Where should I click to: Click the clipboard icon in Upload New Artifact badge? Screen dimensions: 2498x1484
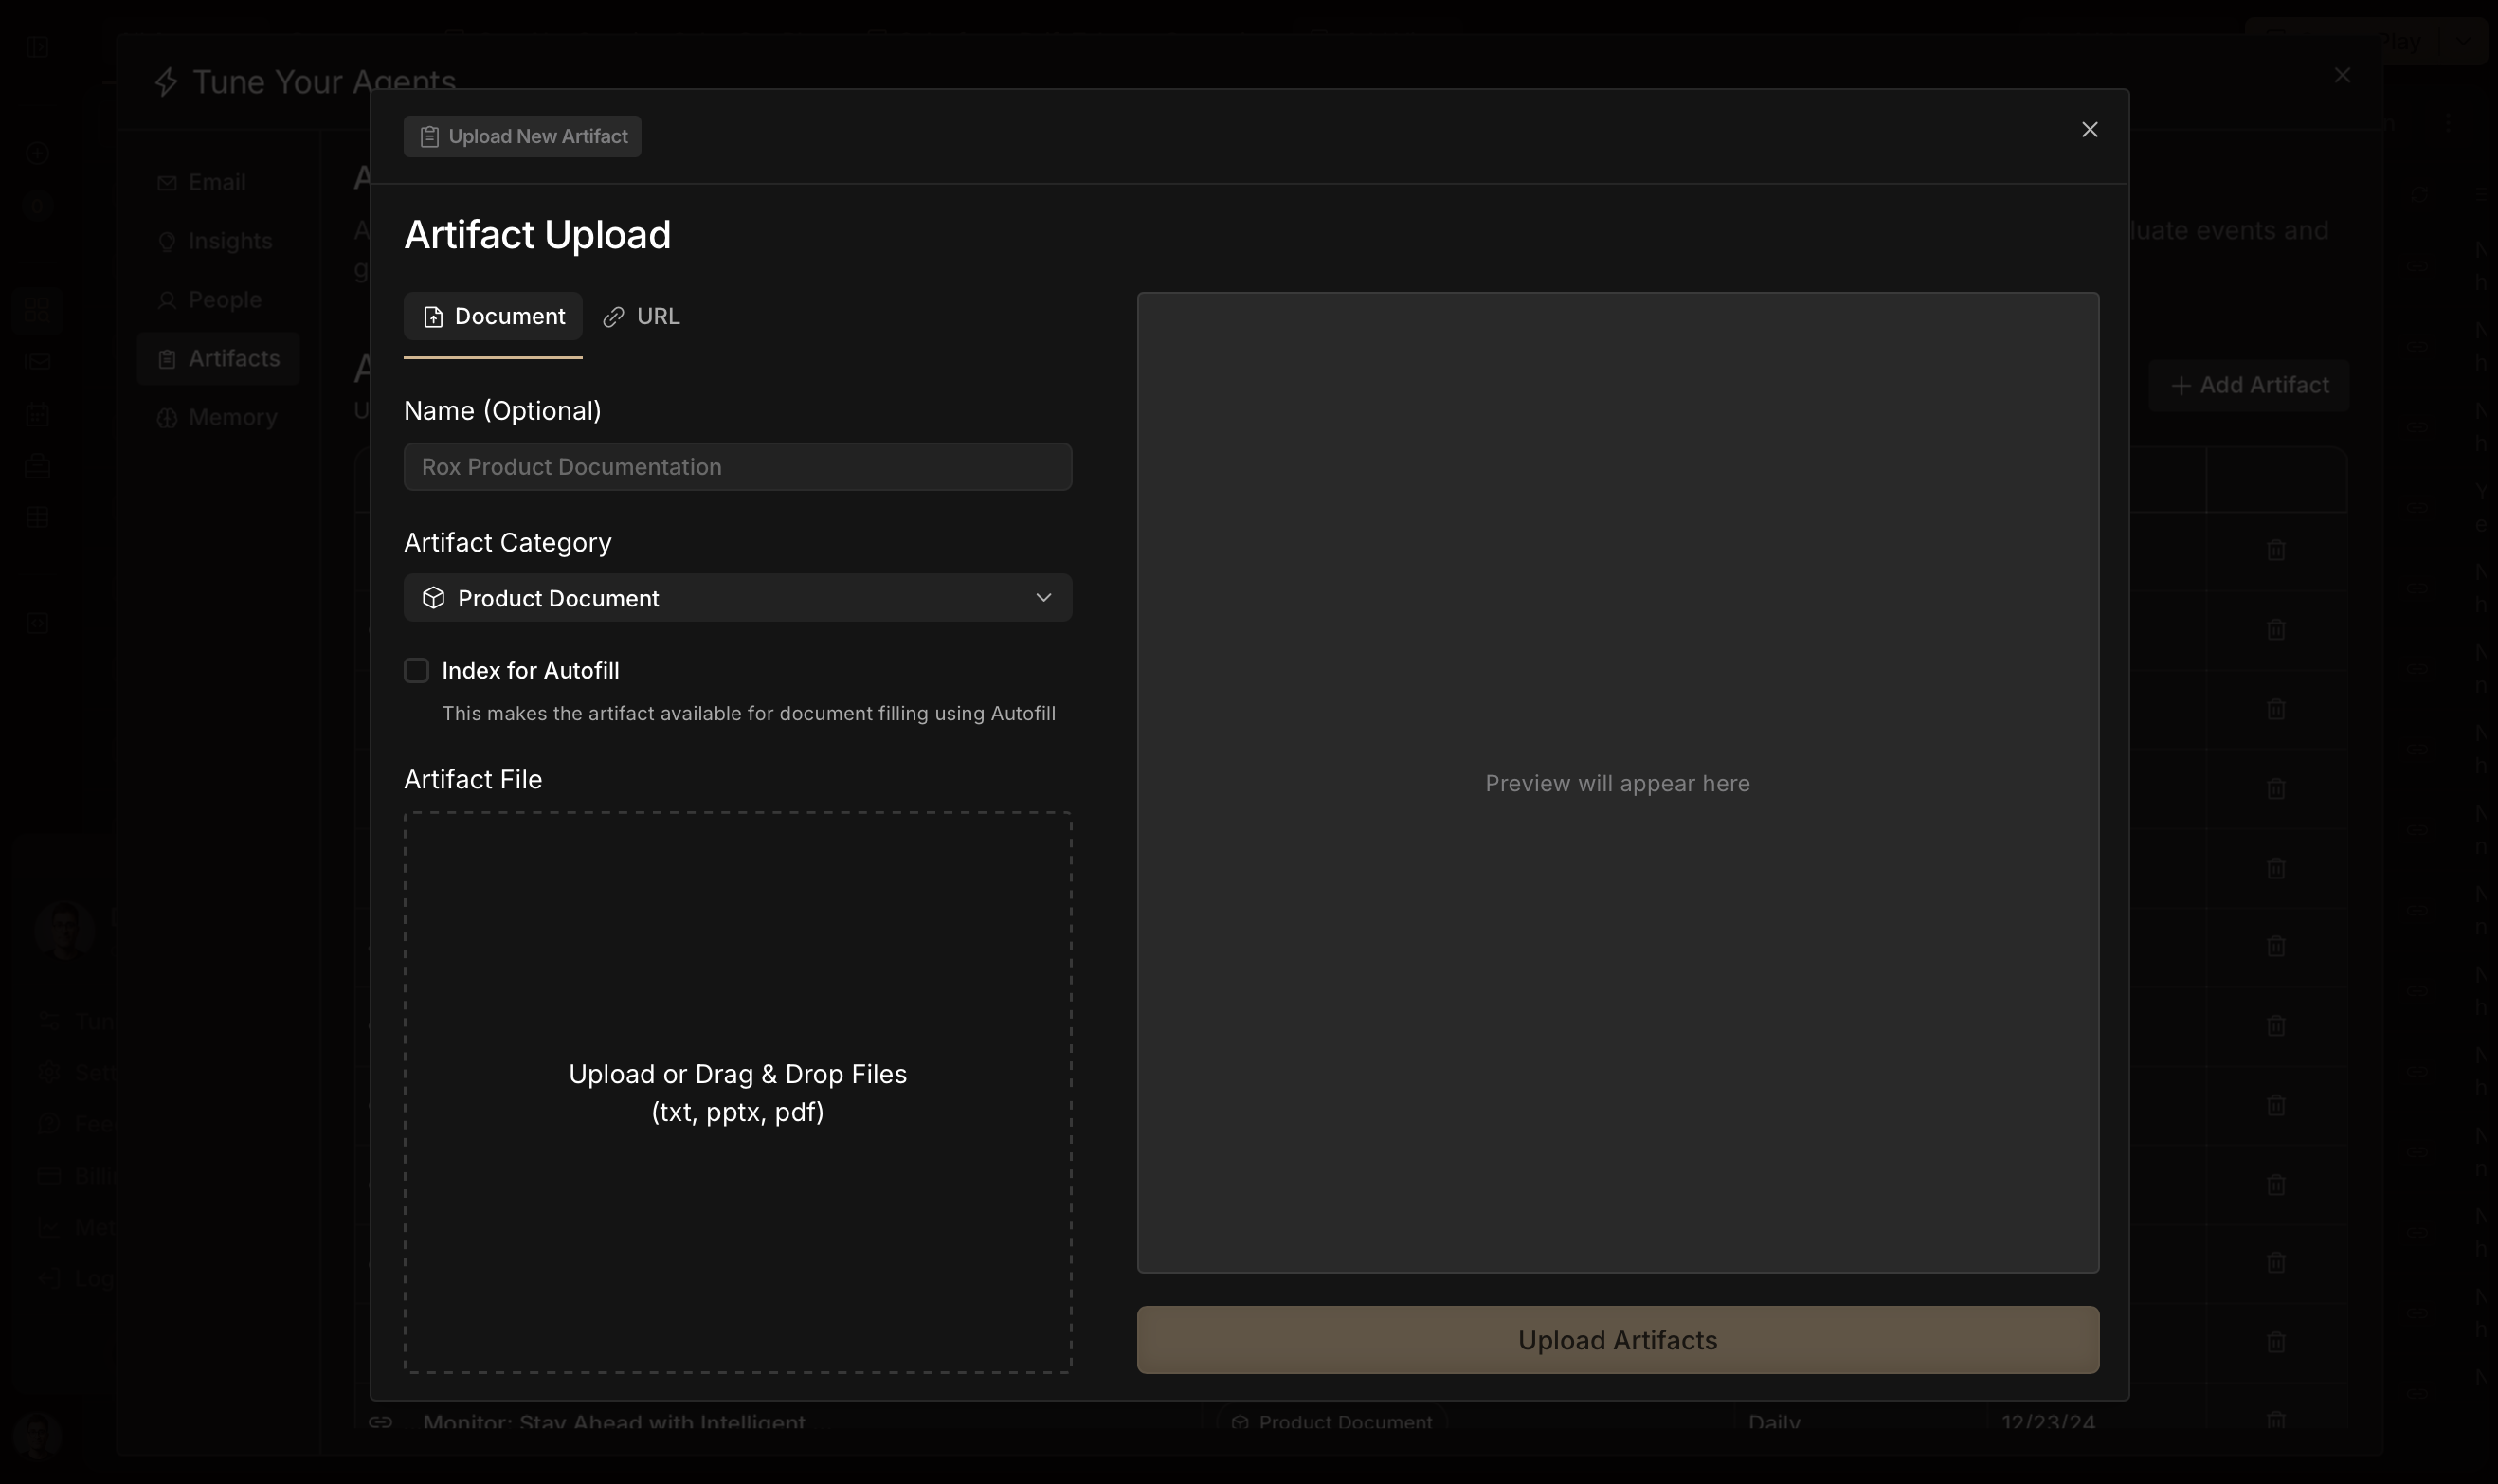click(429, 137)
